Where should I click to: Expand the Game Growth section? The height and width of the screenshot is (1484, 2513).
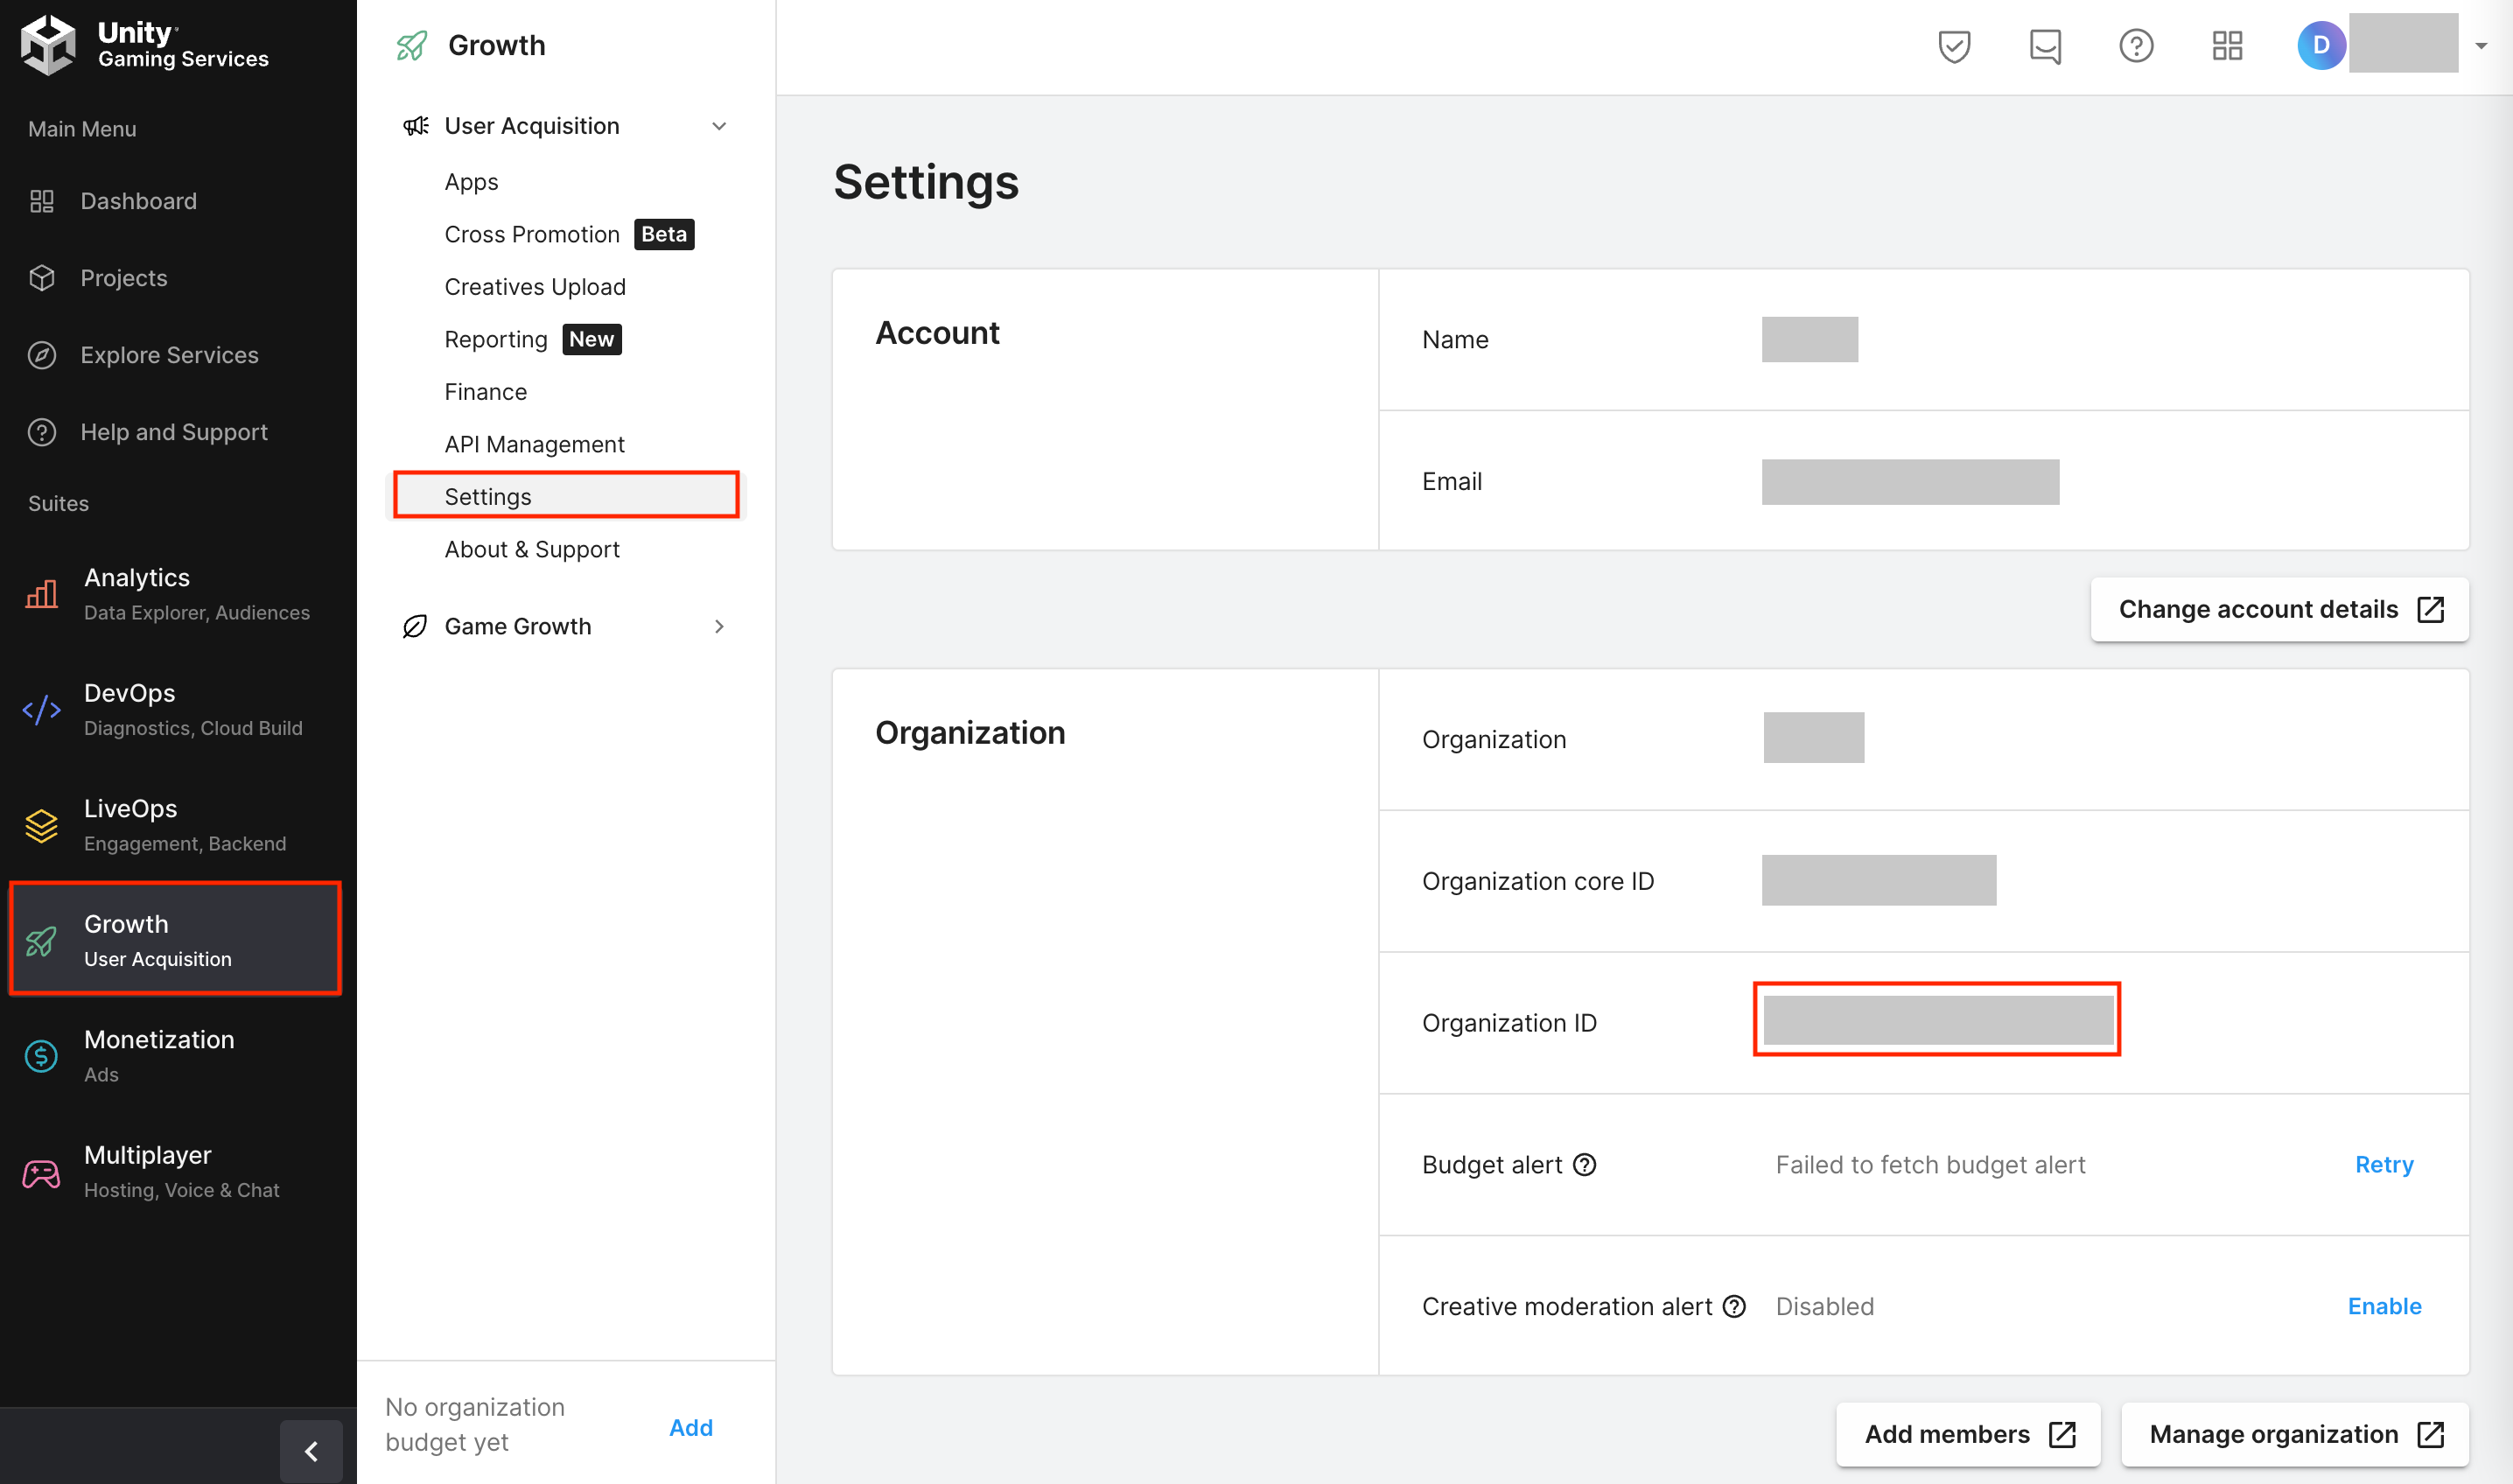click(x=566, y=626)
